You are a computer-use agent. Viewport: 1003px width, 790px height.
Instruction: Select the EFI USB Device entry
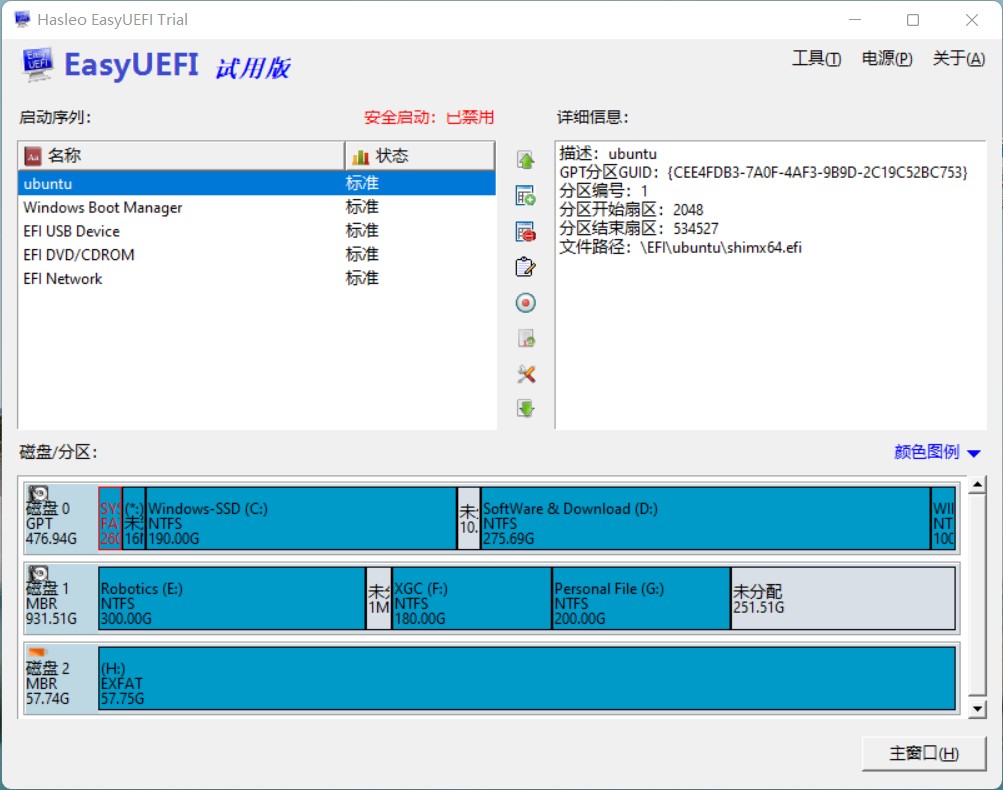pos(257,231)
